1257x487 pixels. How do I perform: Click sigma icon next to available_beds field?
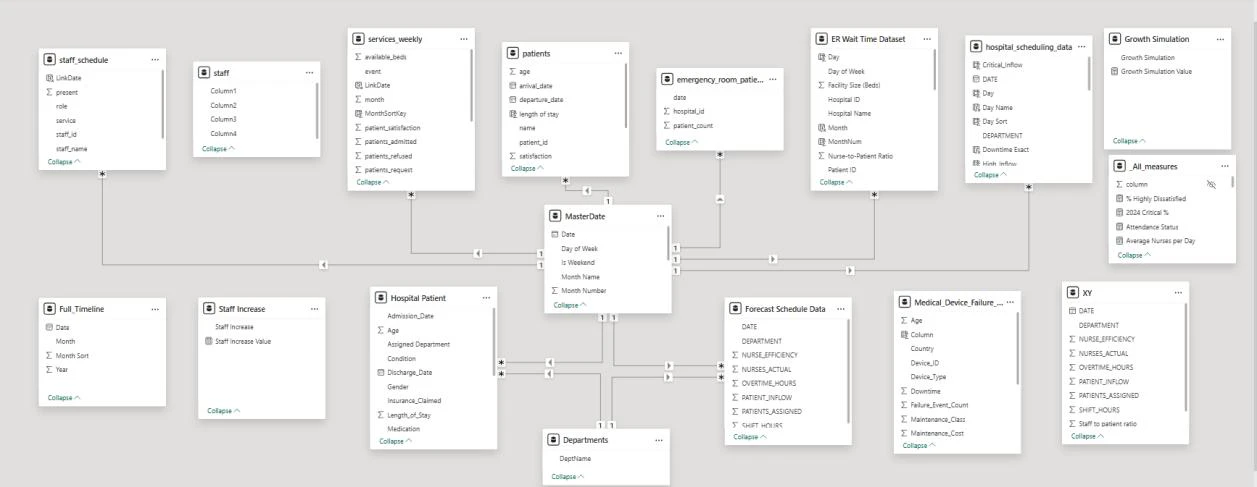(x=358, y=57)
